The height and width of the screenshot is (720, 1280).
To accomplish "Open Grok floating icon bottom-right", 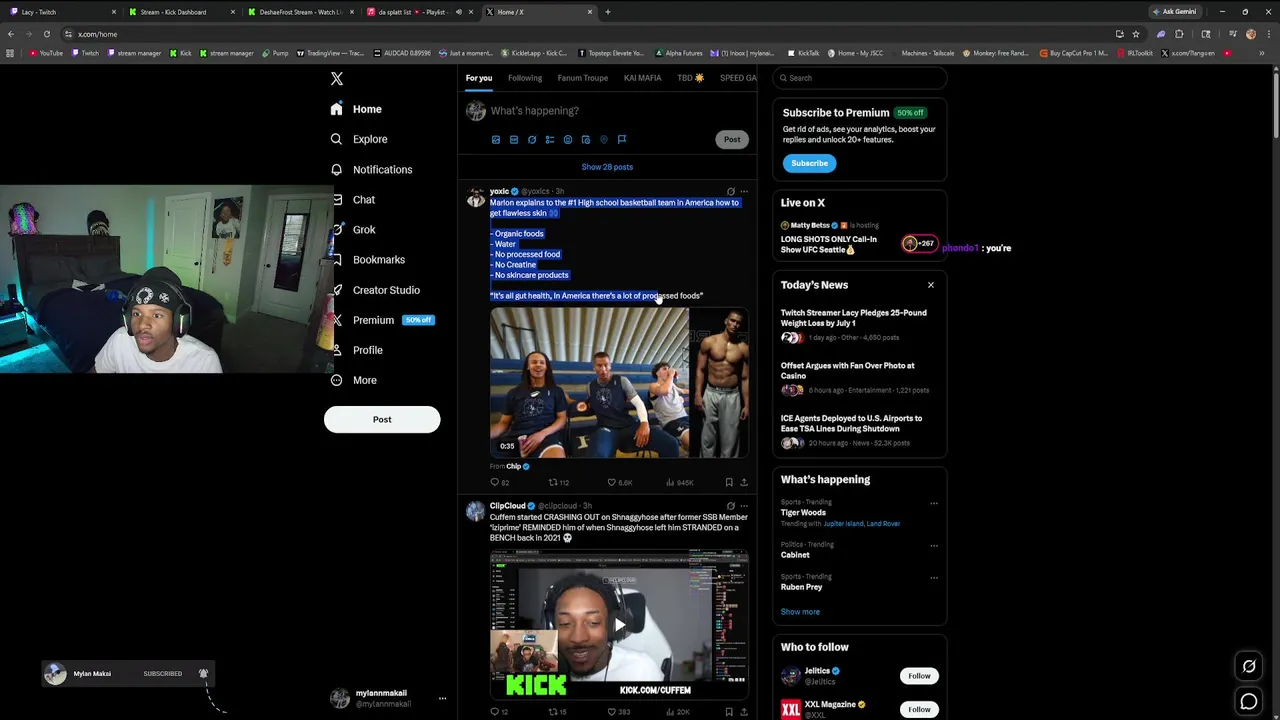I will 1249,667.
